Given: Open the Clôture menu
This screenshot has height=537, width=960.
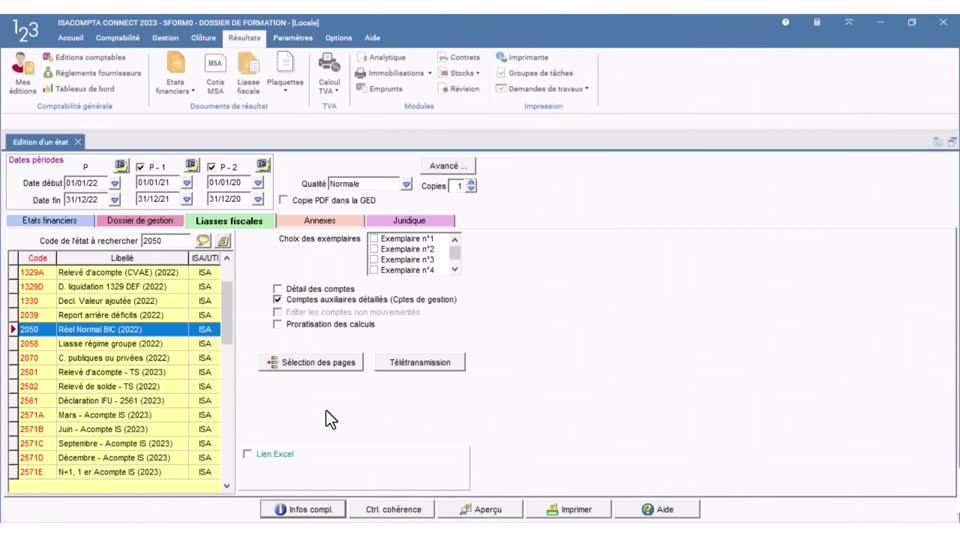Looking at the screenshot, I should (x=203, y=38).
